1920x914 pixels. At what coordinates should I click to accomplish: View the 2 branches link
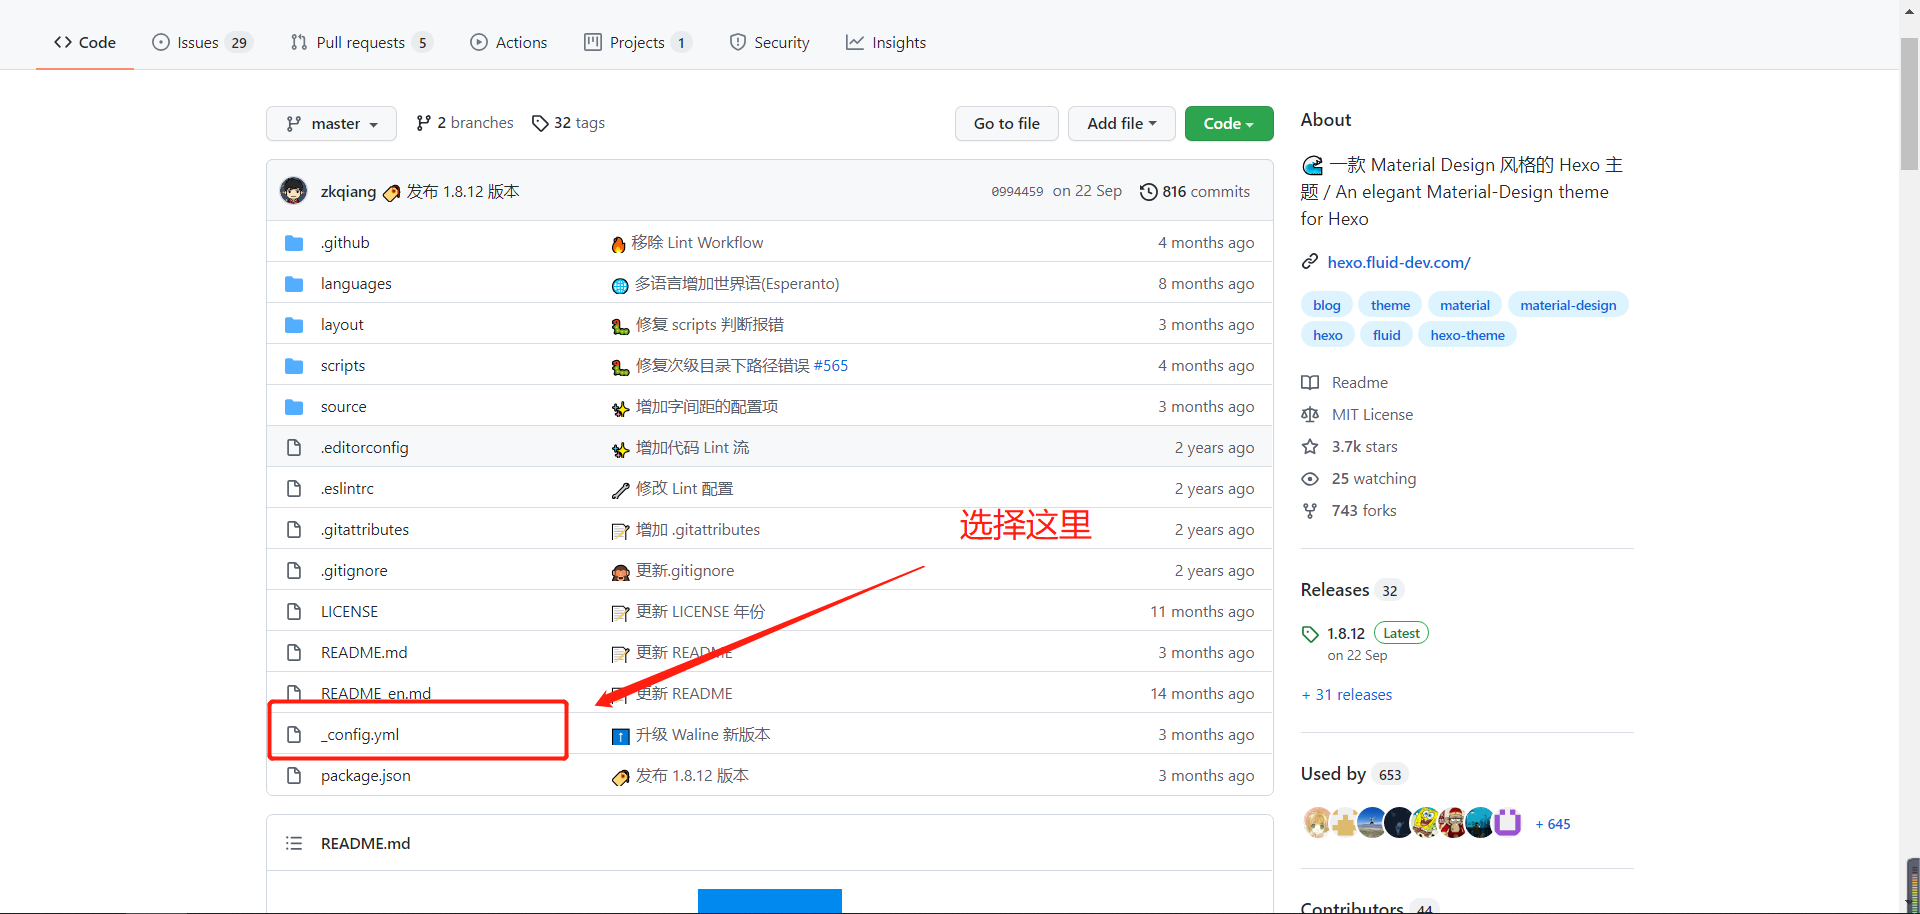465,122
